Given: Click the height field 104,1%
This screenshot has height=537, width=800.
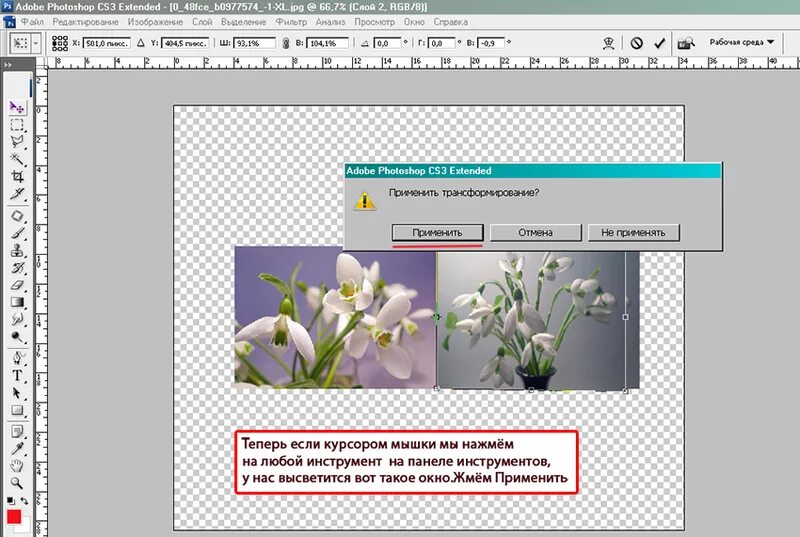Looking at the screenshot, I should click(x=328, y=43).
